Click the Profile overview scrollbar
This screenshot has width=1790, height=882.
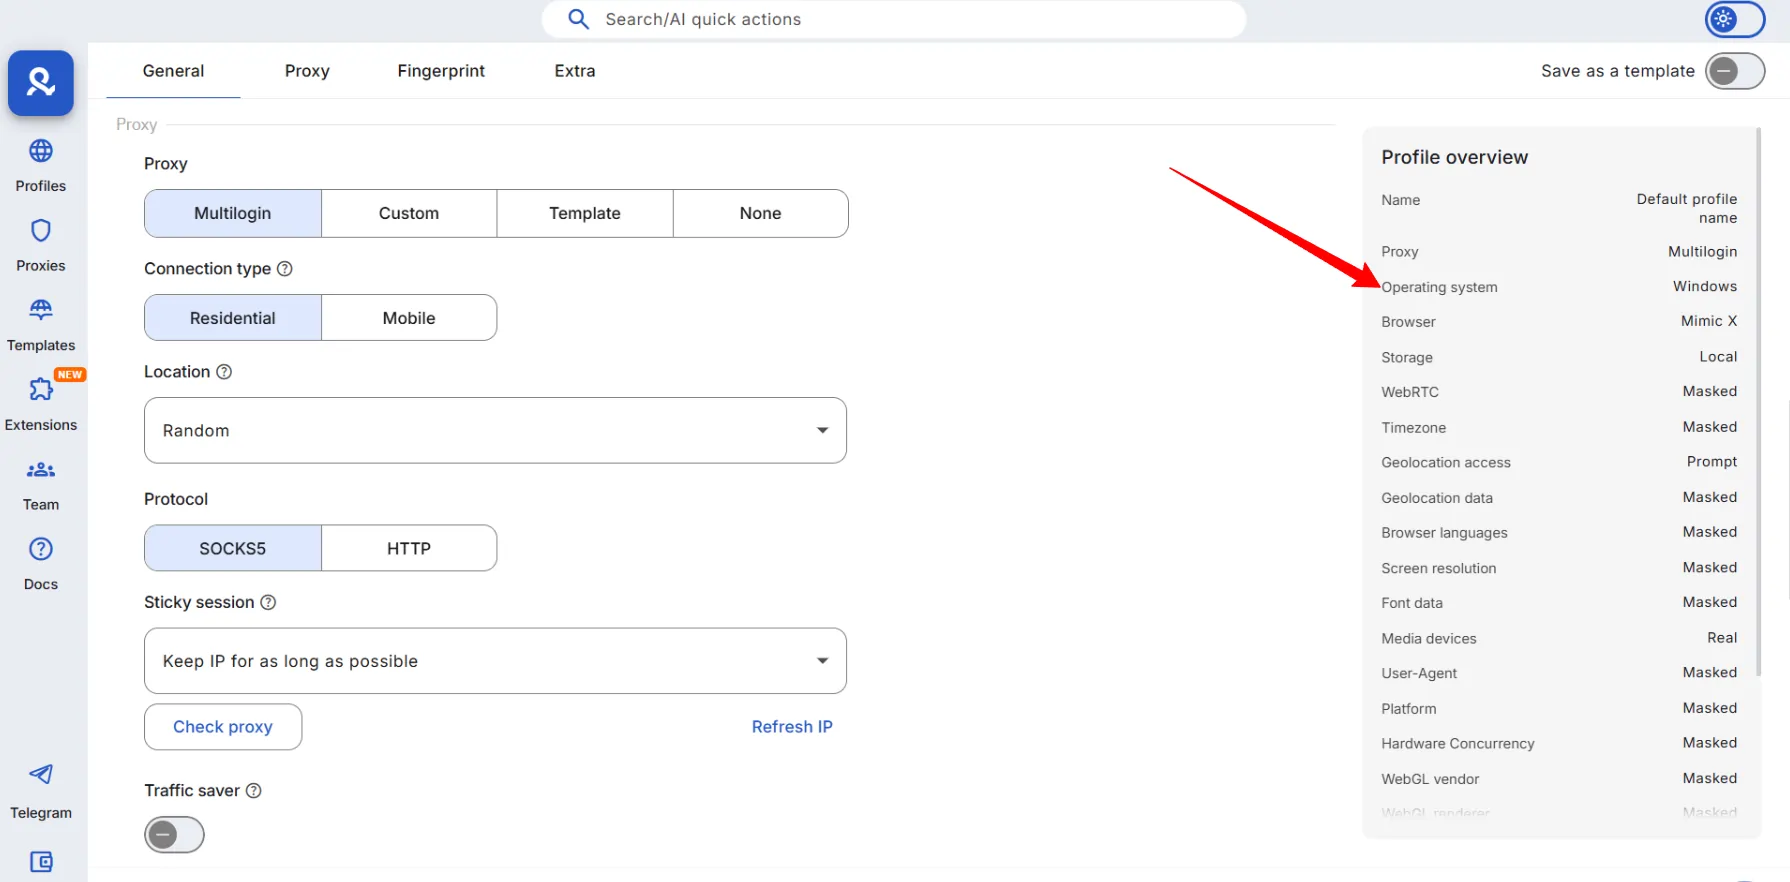coord(1758,400)
